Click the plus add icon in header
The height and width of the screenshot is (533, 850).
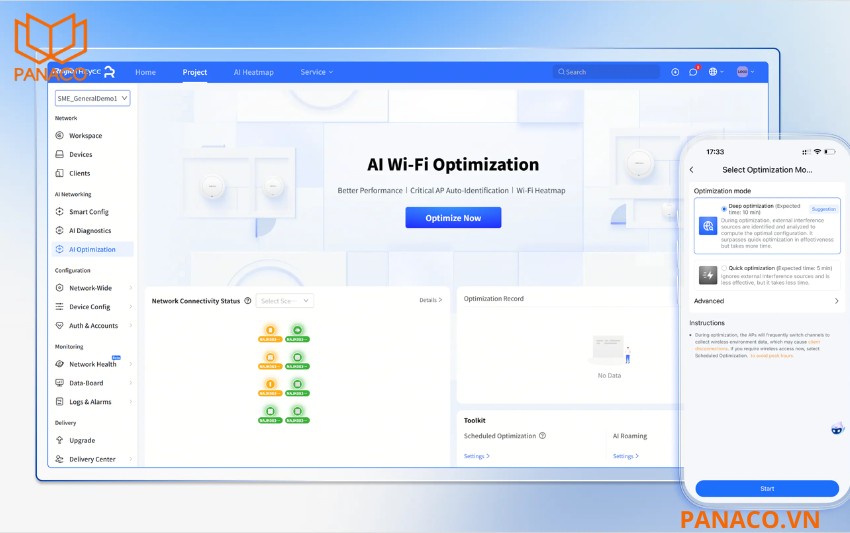coord(675,72)
